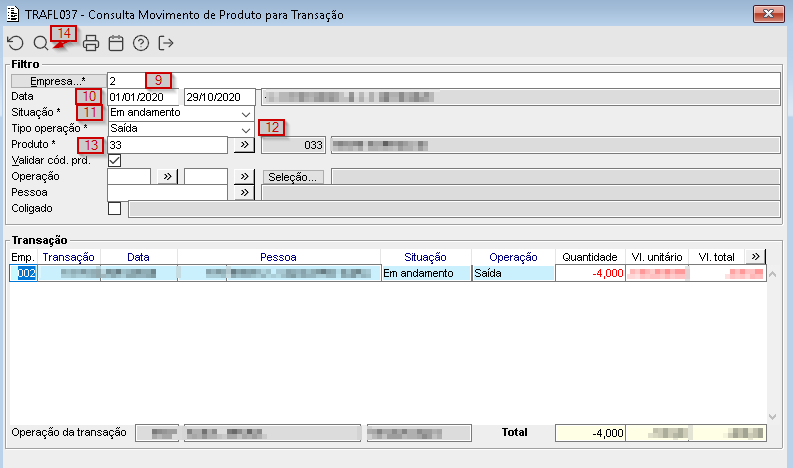The width and height of the screenshot is (793, 468).
Task: Click the printer icon in toolbar
Action: click(91, 43)
